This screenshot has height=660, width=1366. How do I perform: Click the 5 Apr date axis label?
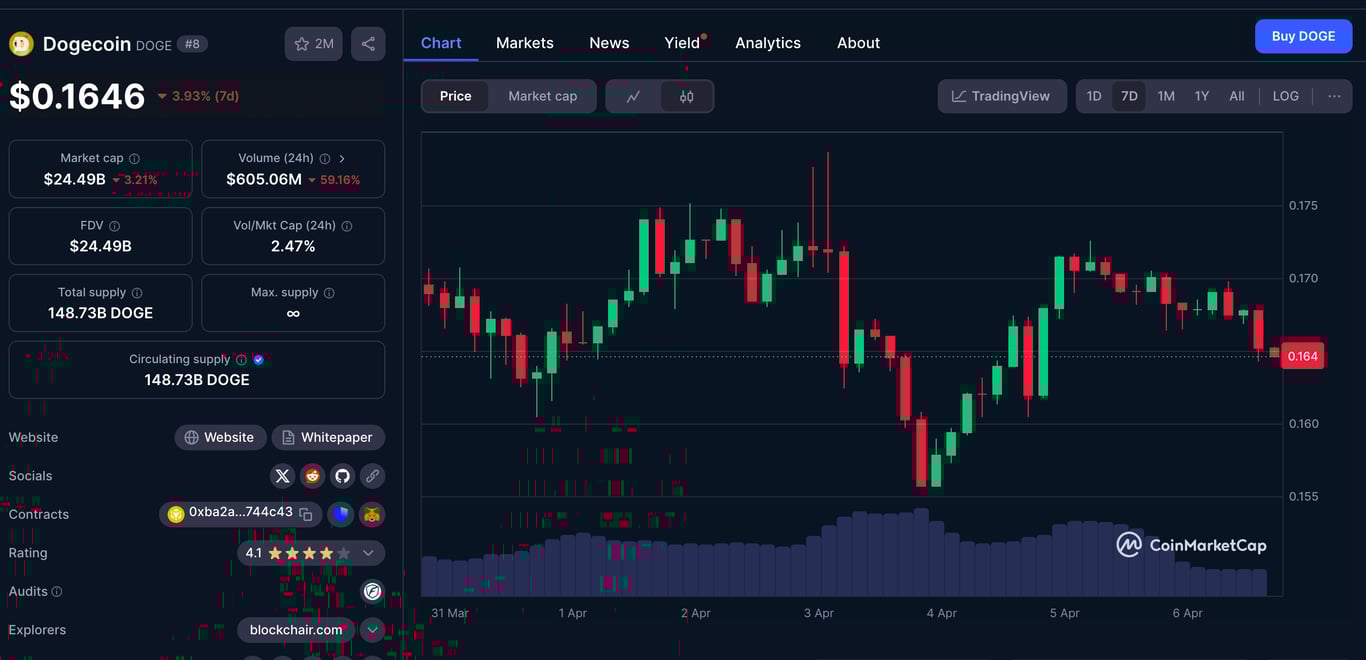tap(1064, 613)
